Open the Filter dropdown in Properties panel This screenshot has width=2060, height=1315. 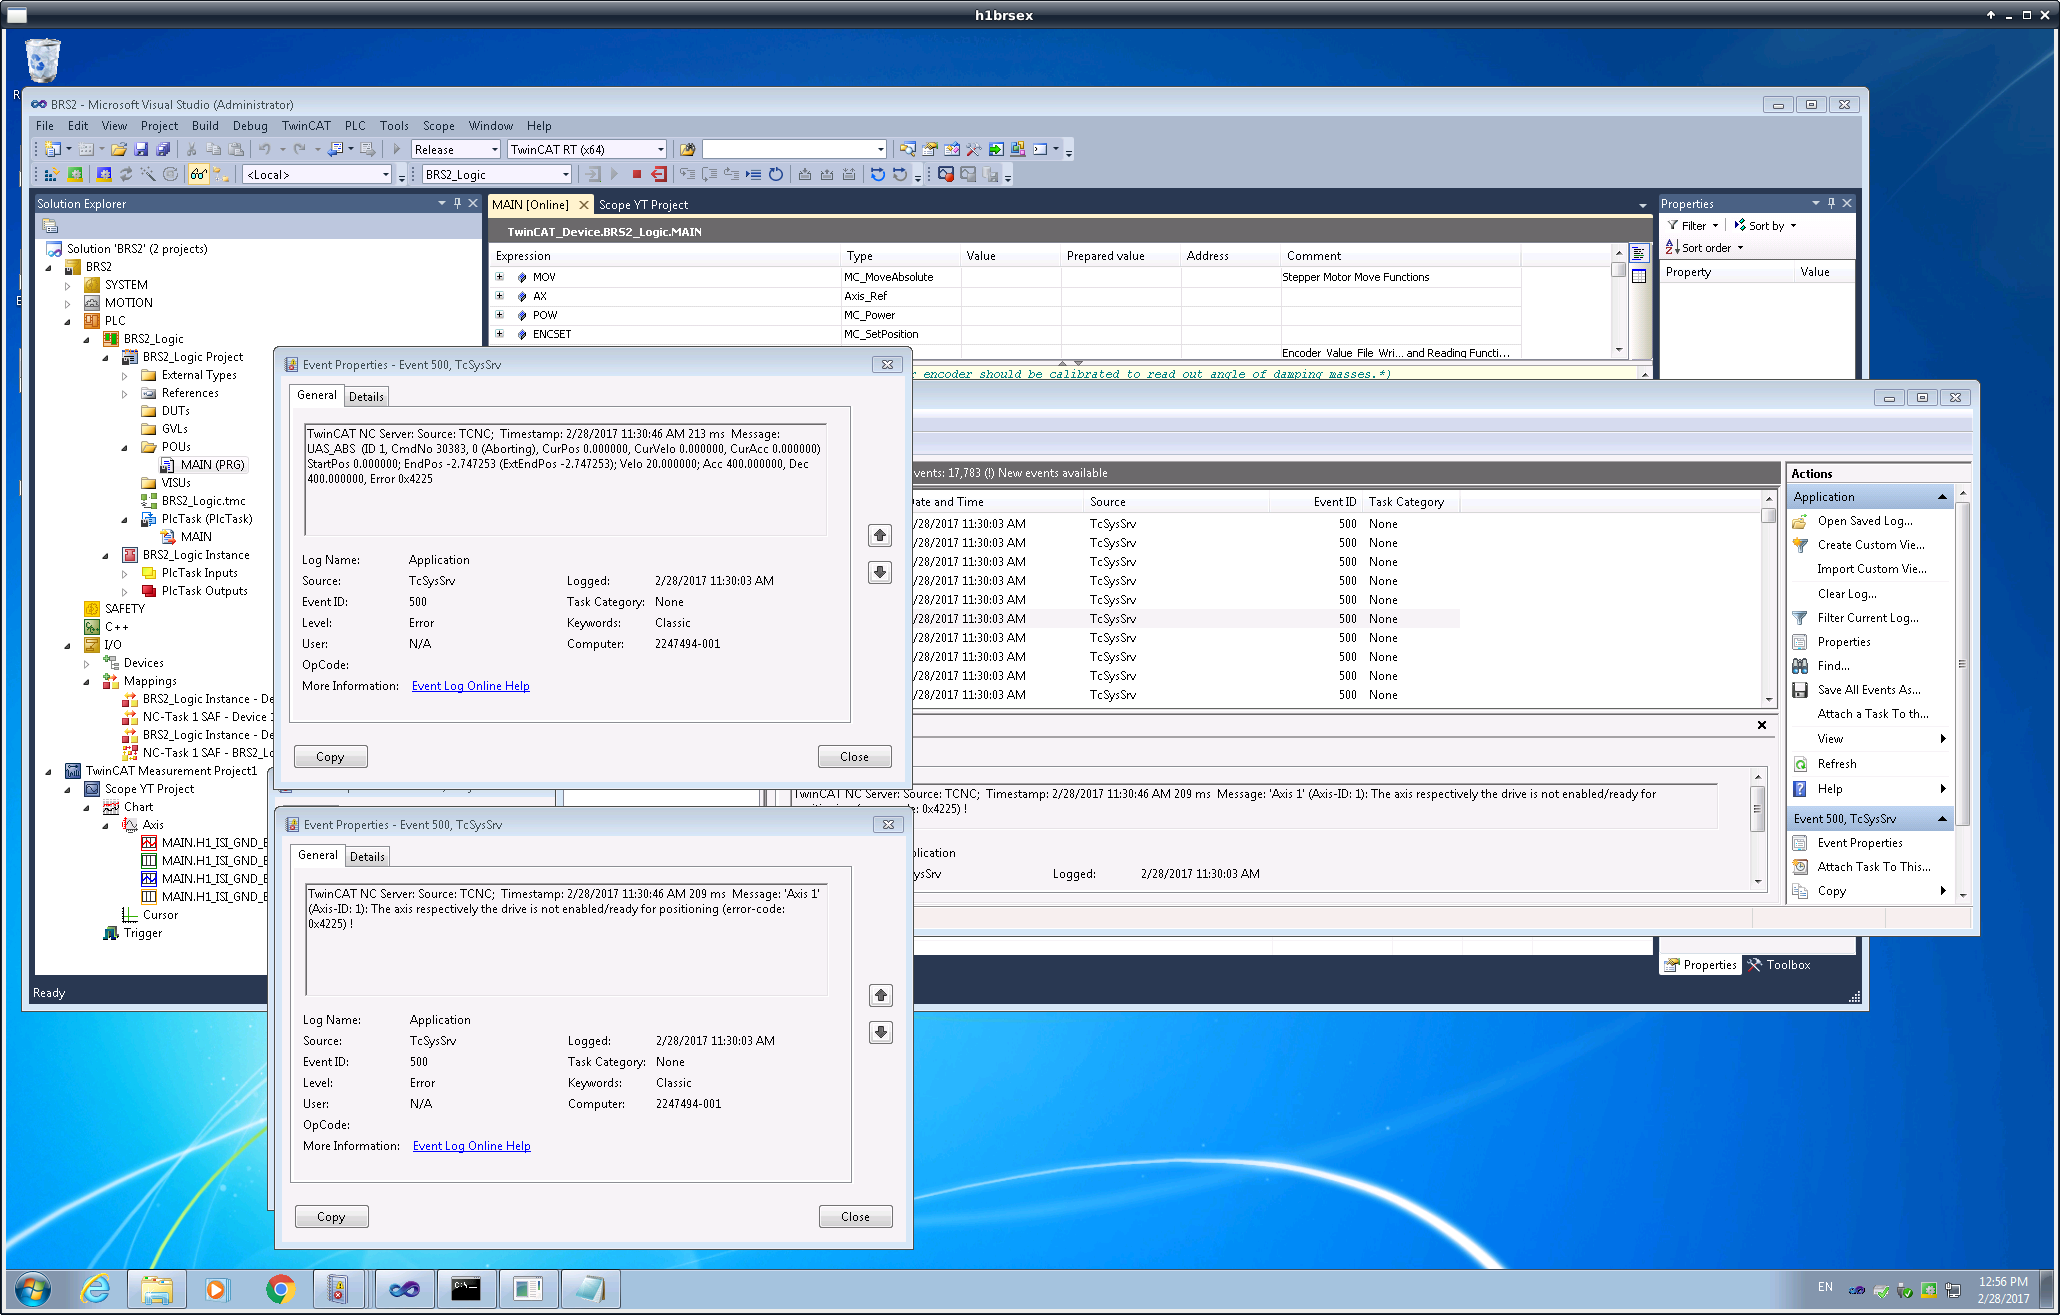coord(1693,226)
